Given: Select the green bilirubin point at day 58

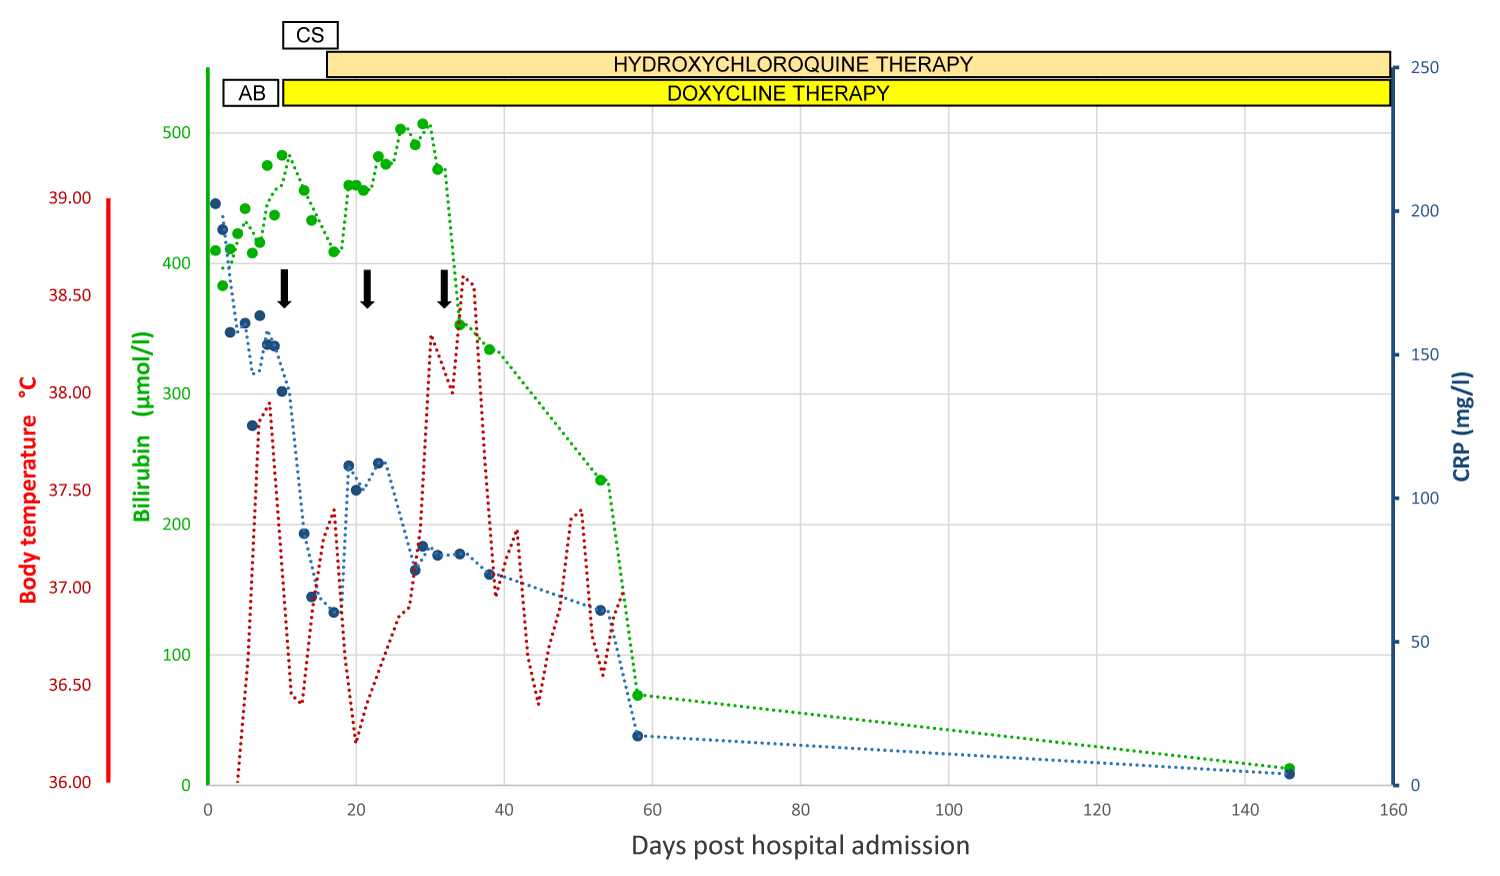Looking at the screenshot, I should point(637,695).
